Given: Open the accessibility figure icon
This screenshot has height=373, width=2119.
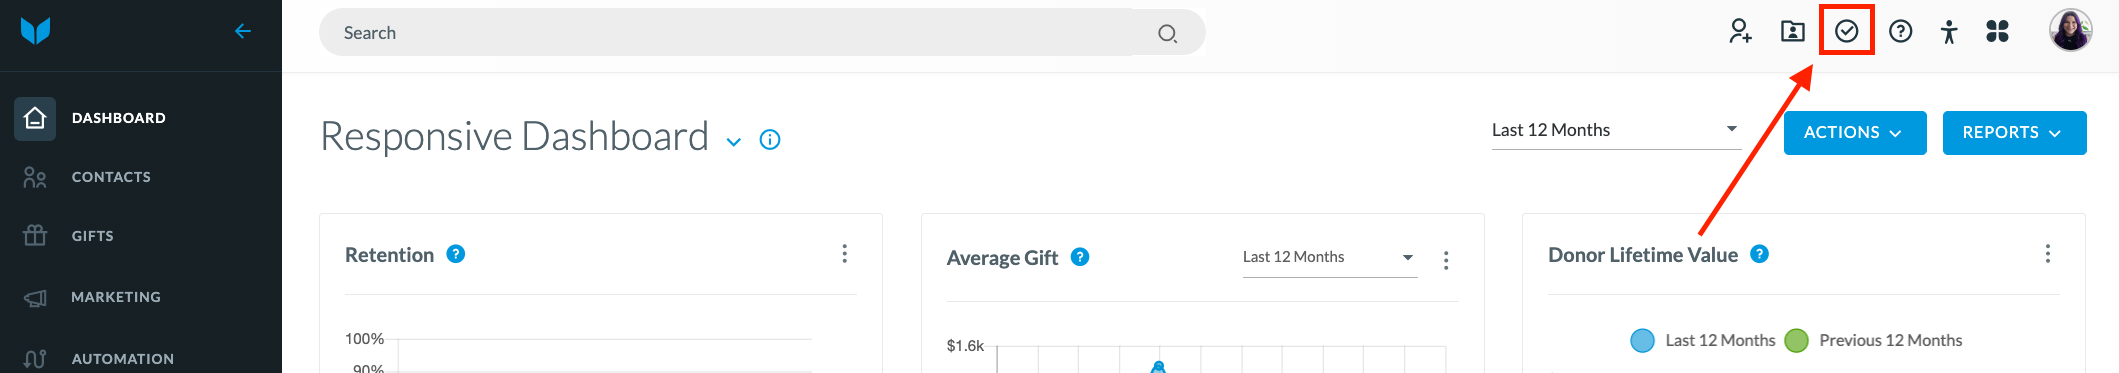Looking at the screenshot, I should [x=1949, y=32].
